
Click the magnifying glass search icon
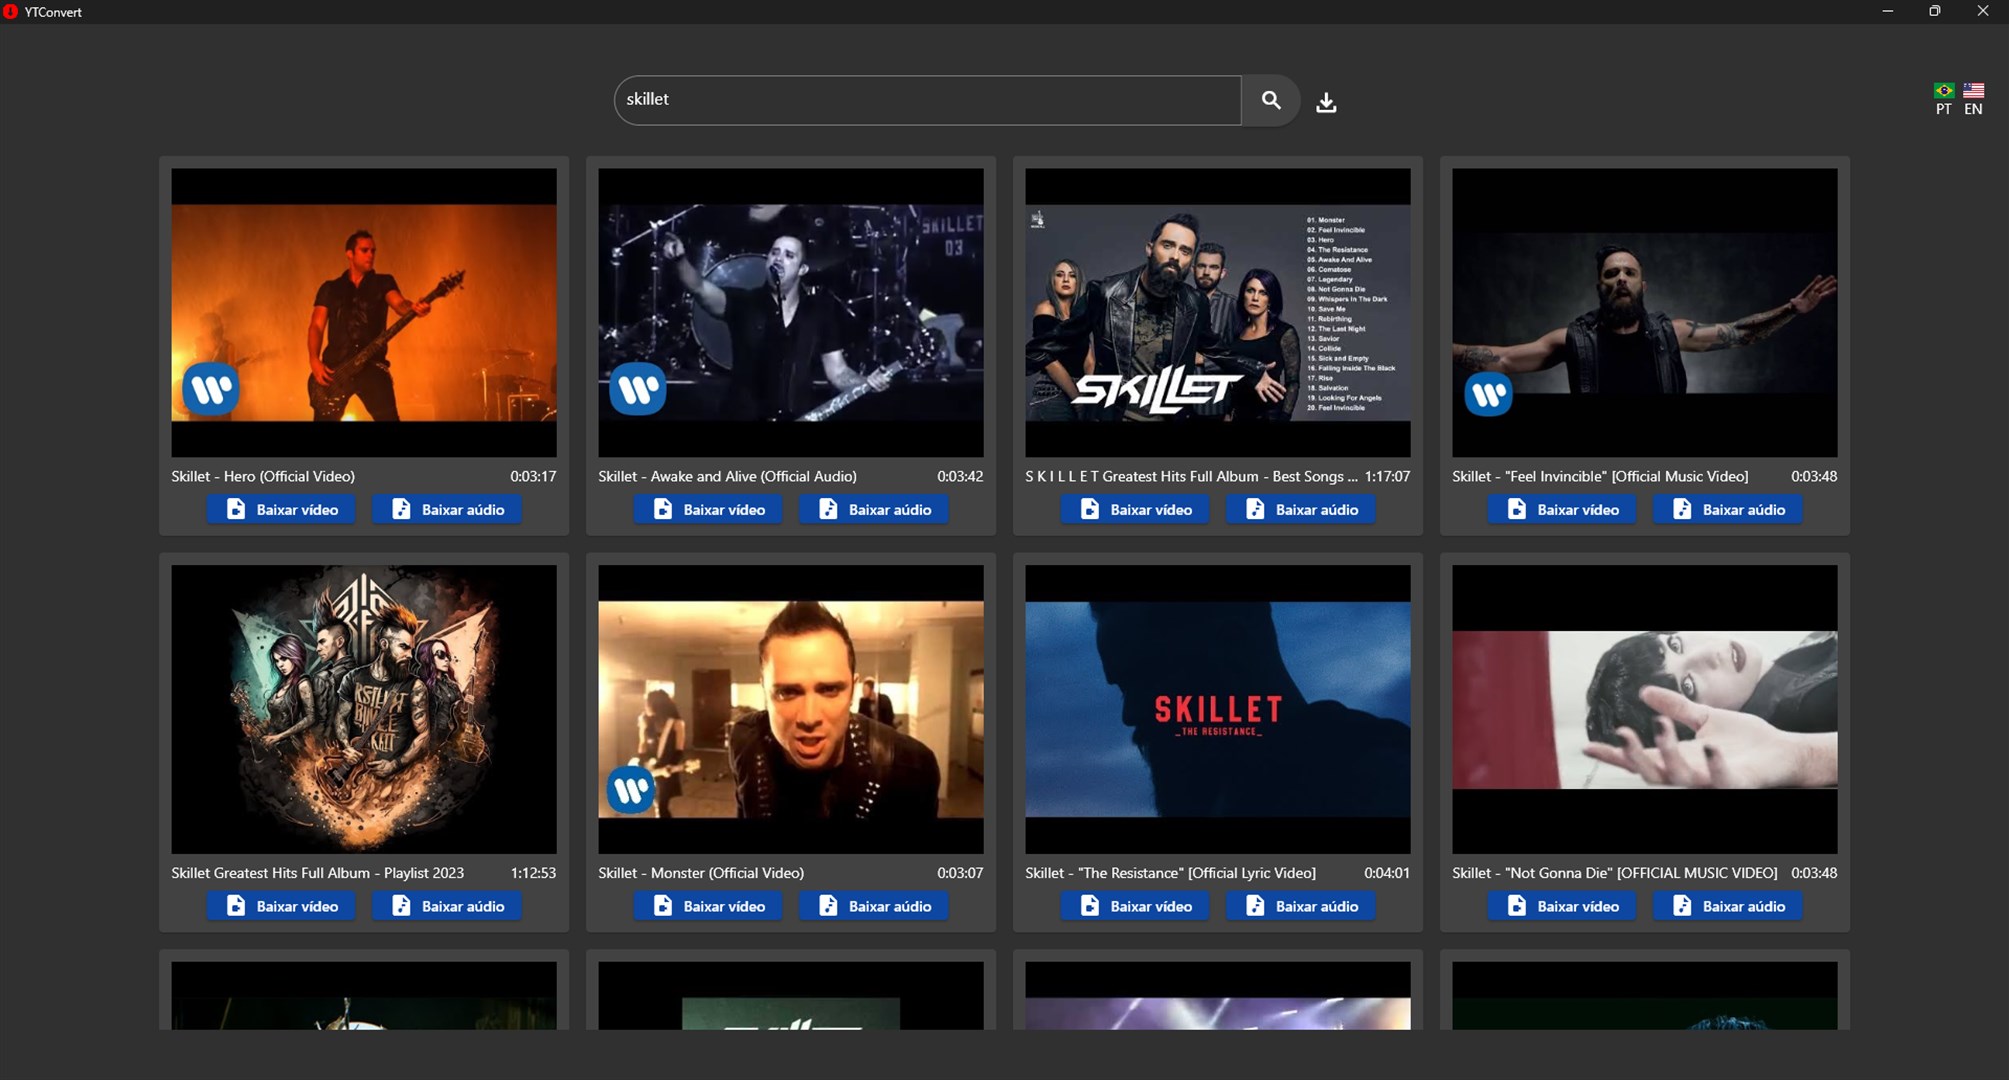(x=1270, y=100)
